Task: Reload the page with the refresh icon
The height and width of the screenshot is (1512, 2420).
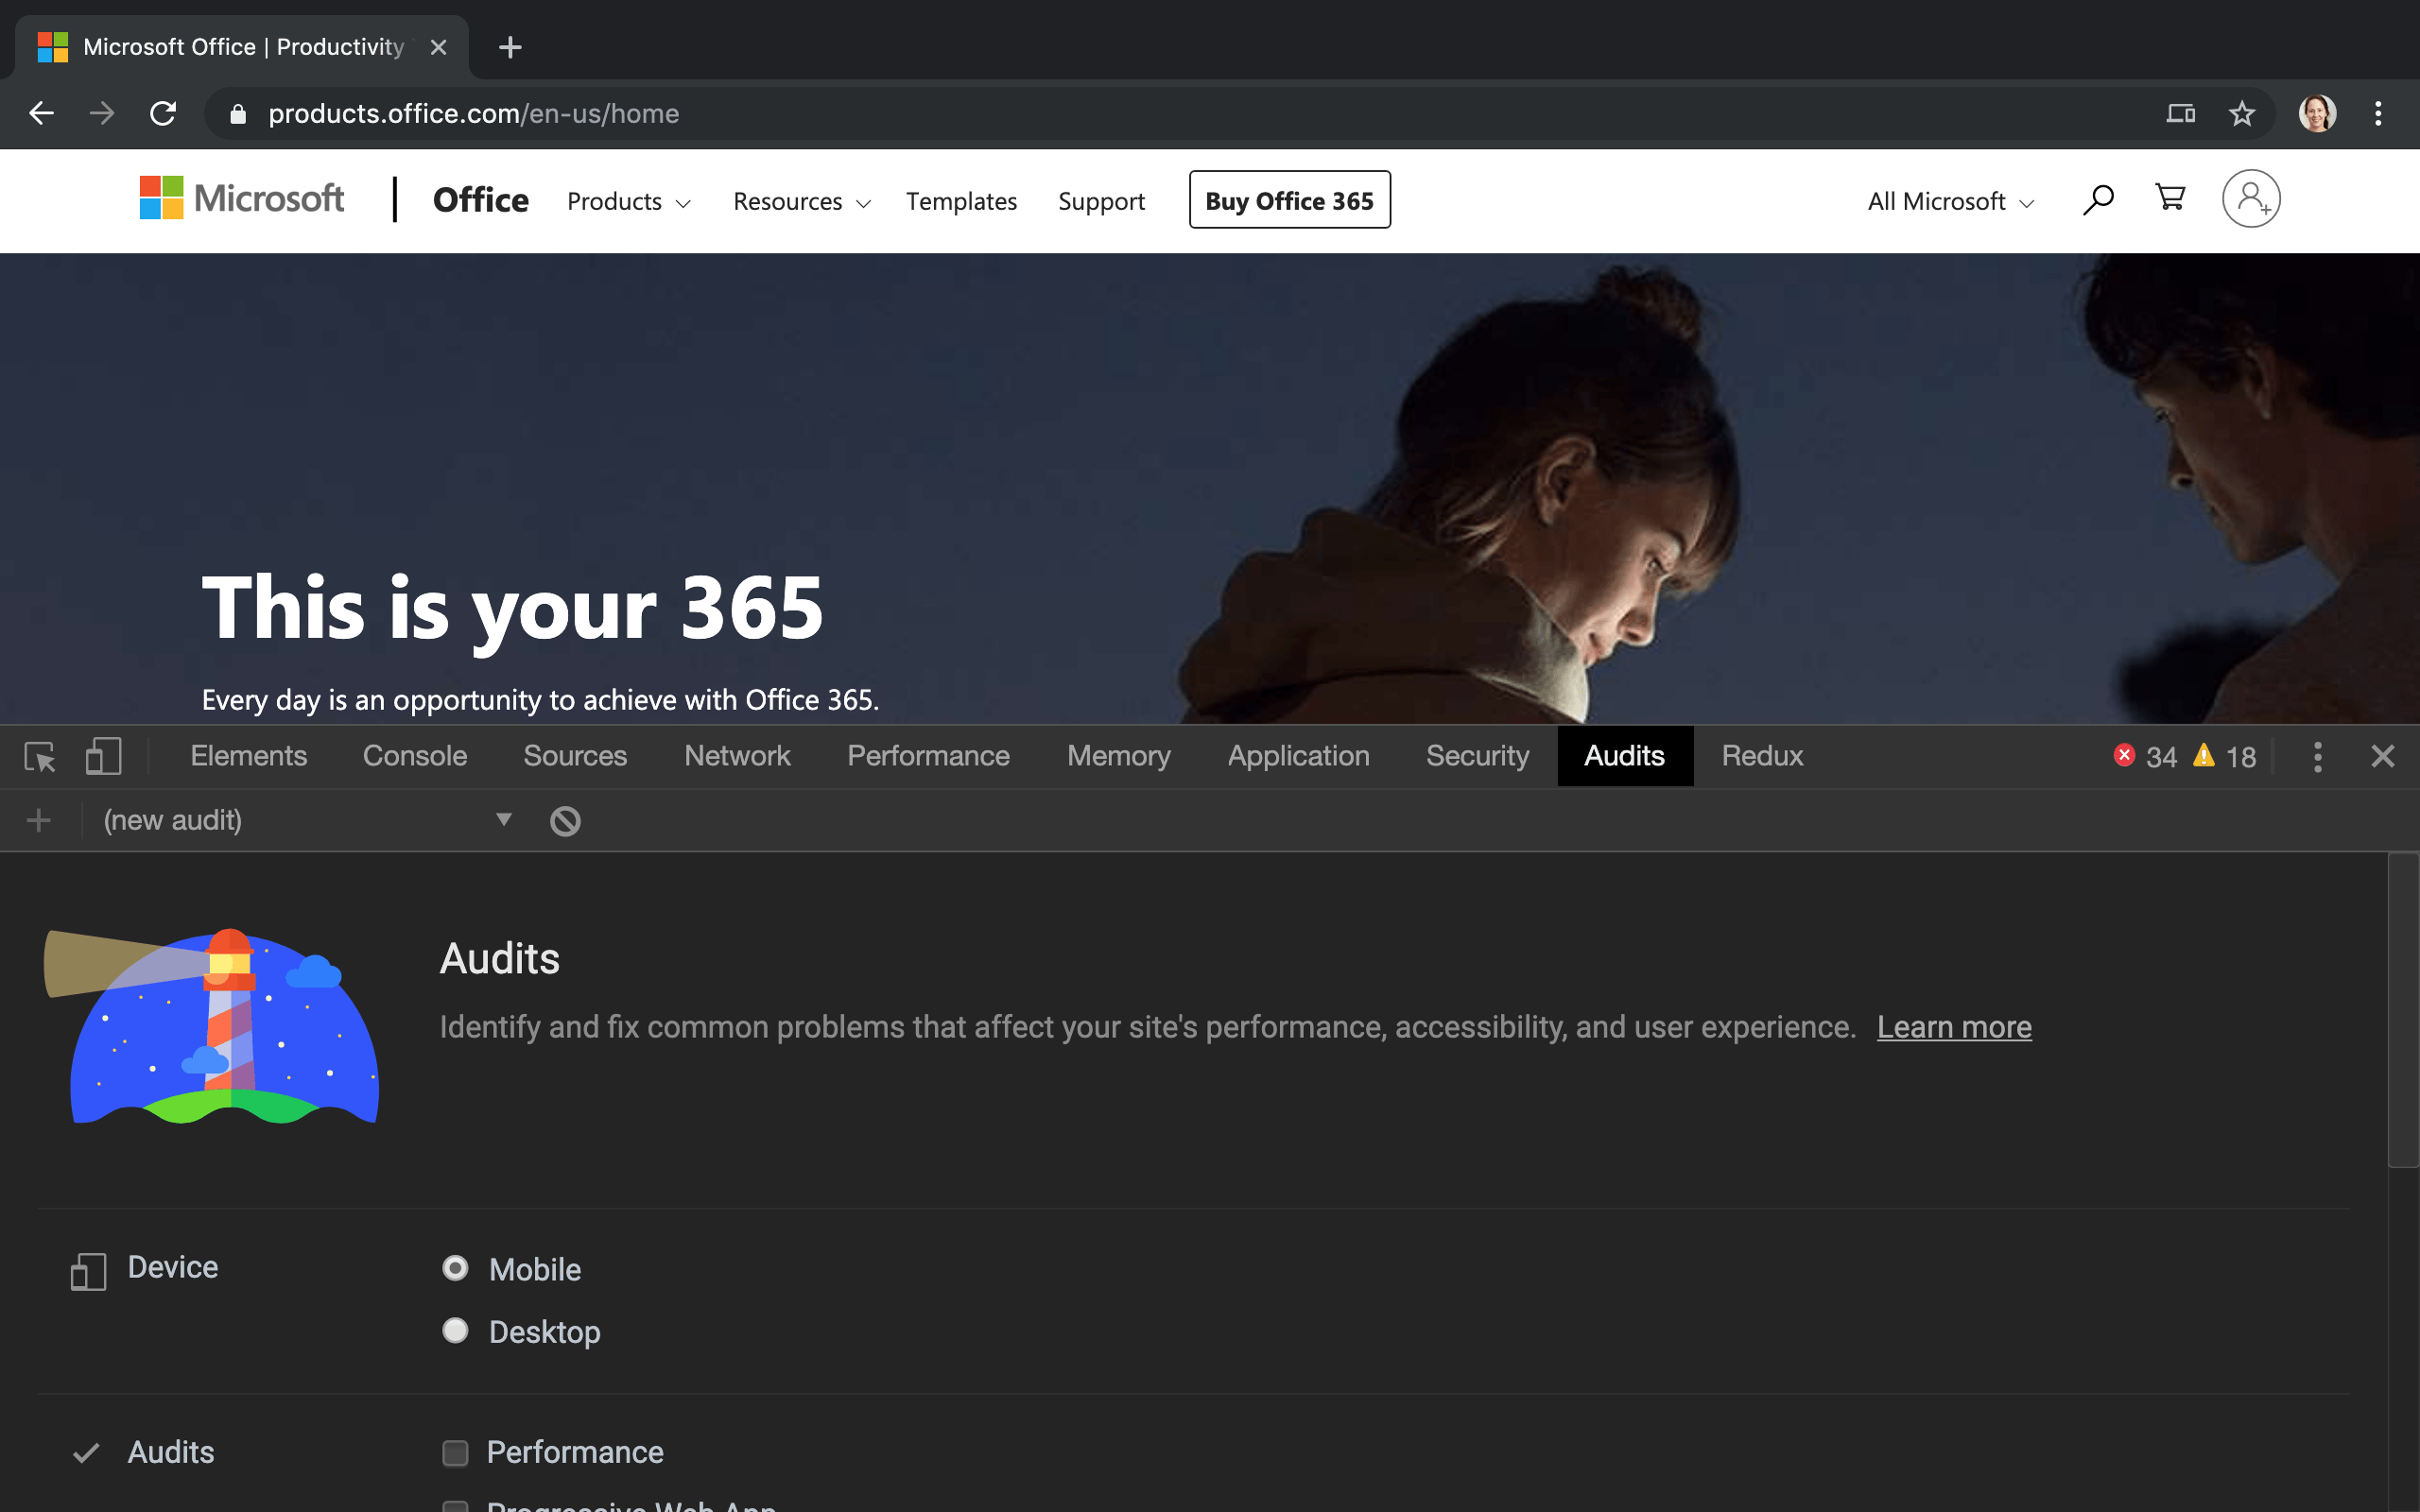Action: 163,113
